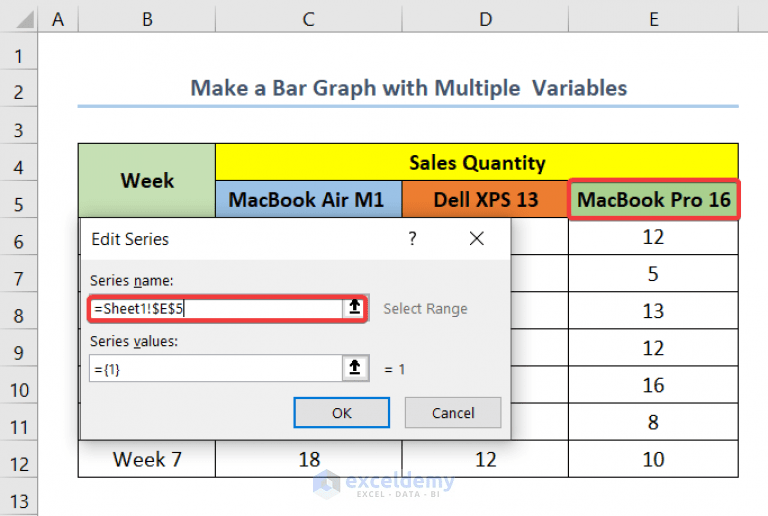Select row 12 header
The width and height of the screenshot is (768, 516).
19,460
